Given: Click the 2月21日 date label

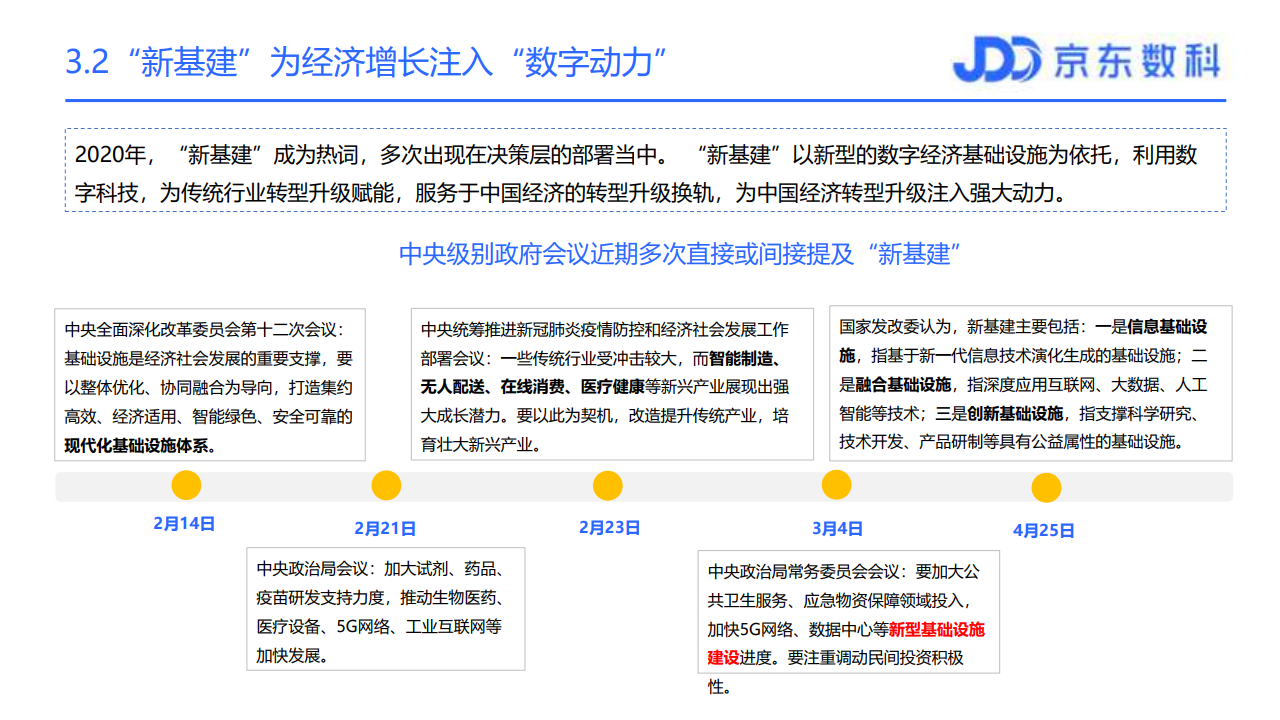Looking at the screenshot, I should click(x=385, y=528).
